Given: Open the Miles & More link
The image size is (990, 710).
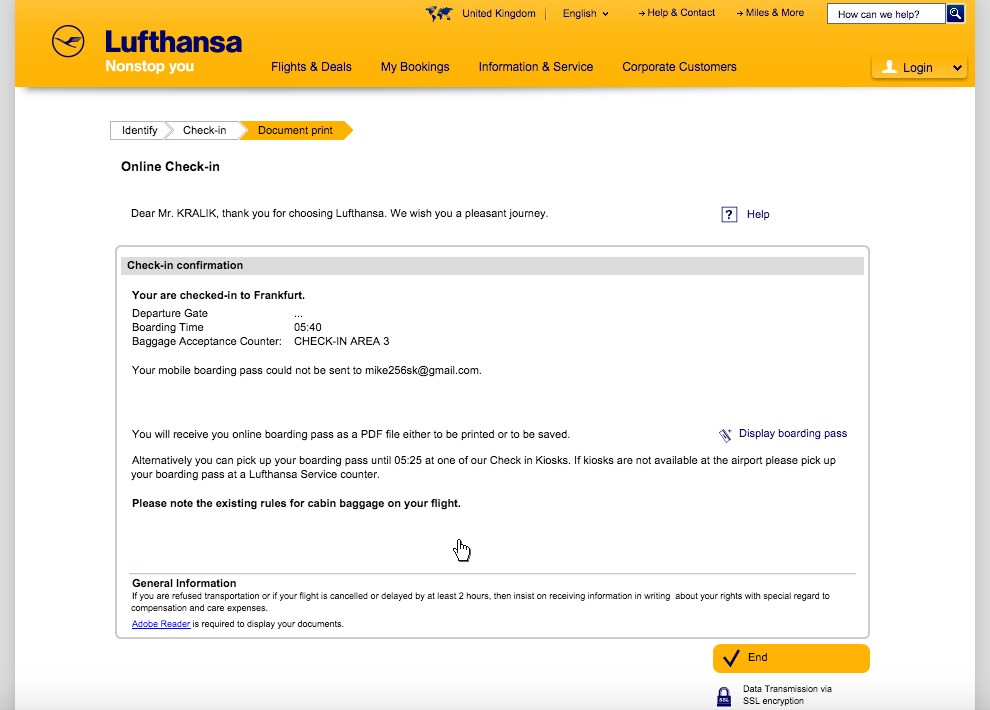Looking at the screenshot, I should 770,13.
